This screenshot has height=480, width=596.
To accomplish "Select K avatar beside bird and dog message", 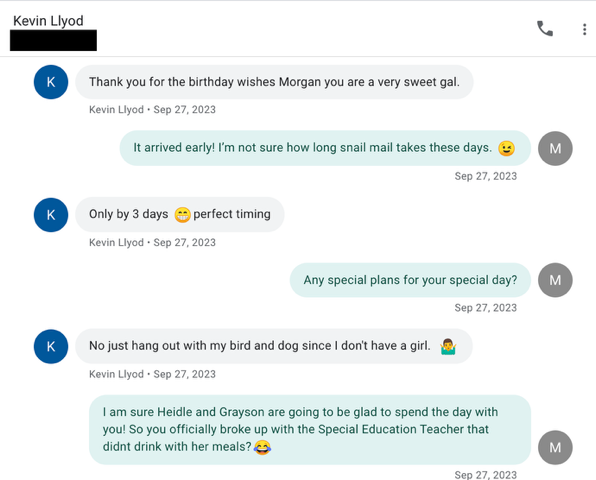I will pyautogui.click(x=51, y=346).
